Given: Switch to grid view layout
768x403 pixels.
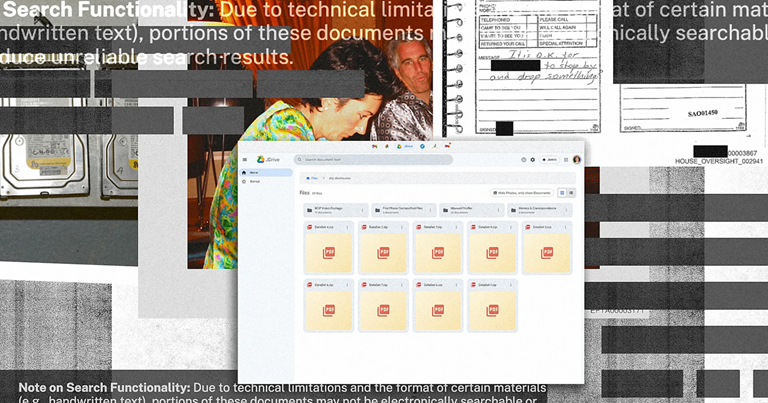Looking at the screenshot, I should coord(562,192).
